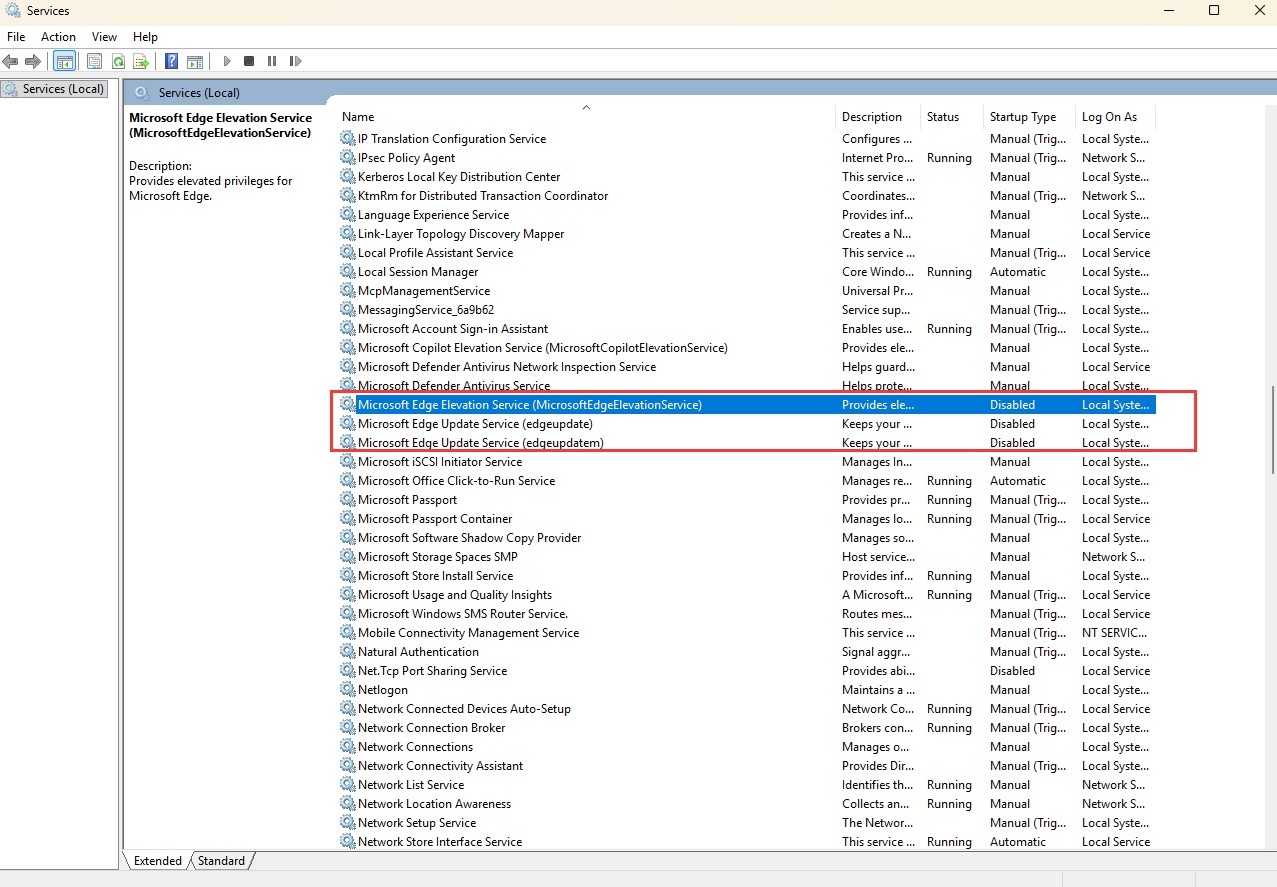Click gear icon beside Netlogon
1277x887 pixels.
[x=348, y=690]
